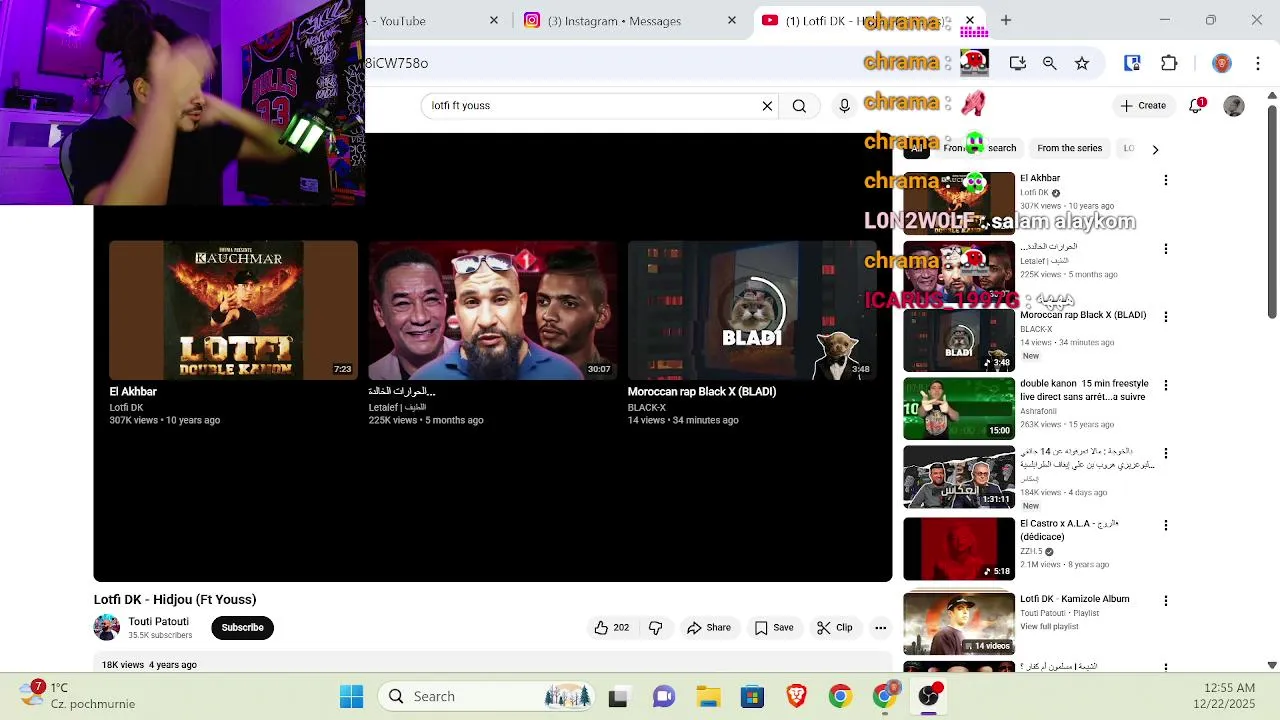Launch Brave browser from taskbar

796,697
